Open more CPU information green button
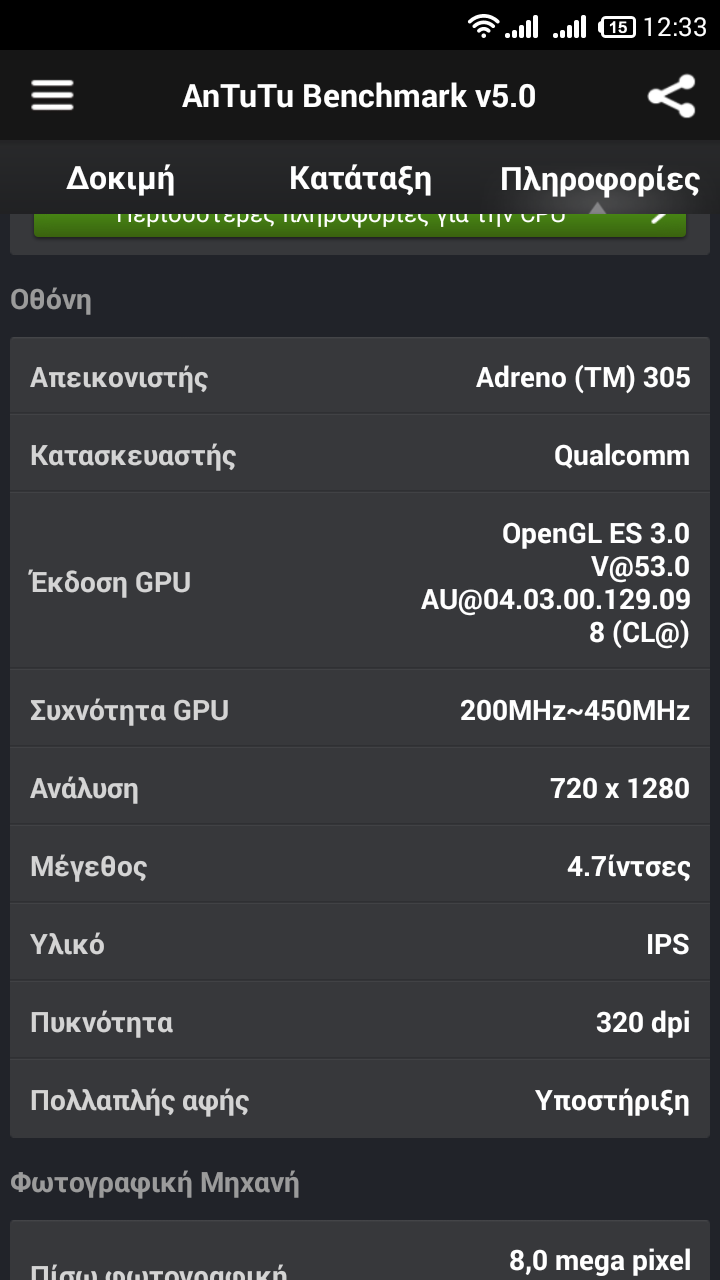Screen dimensions: 720x1280 click(x=340, y=222)
